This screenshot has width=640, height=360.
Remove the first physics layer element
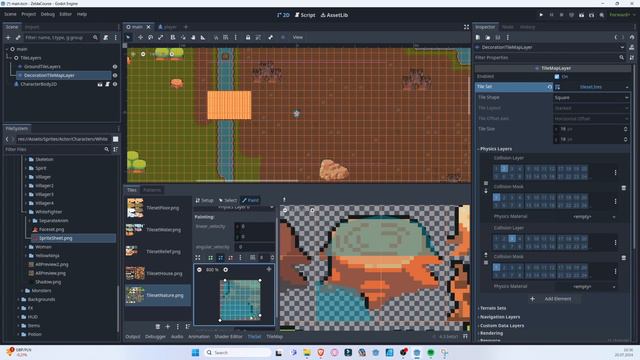pos(624,188)
